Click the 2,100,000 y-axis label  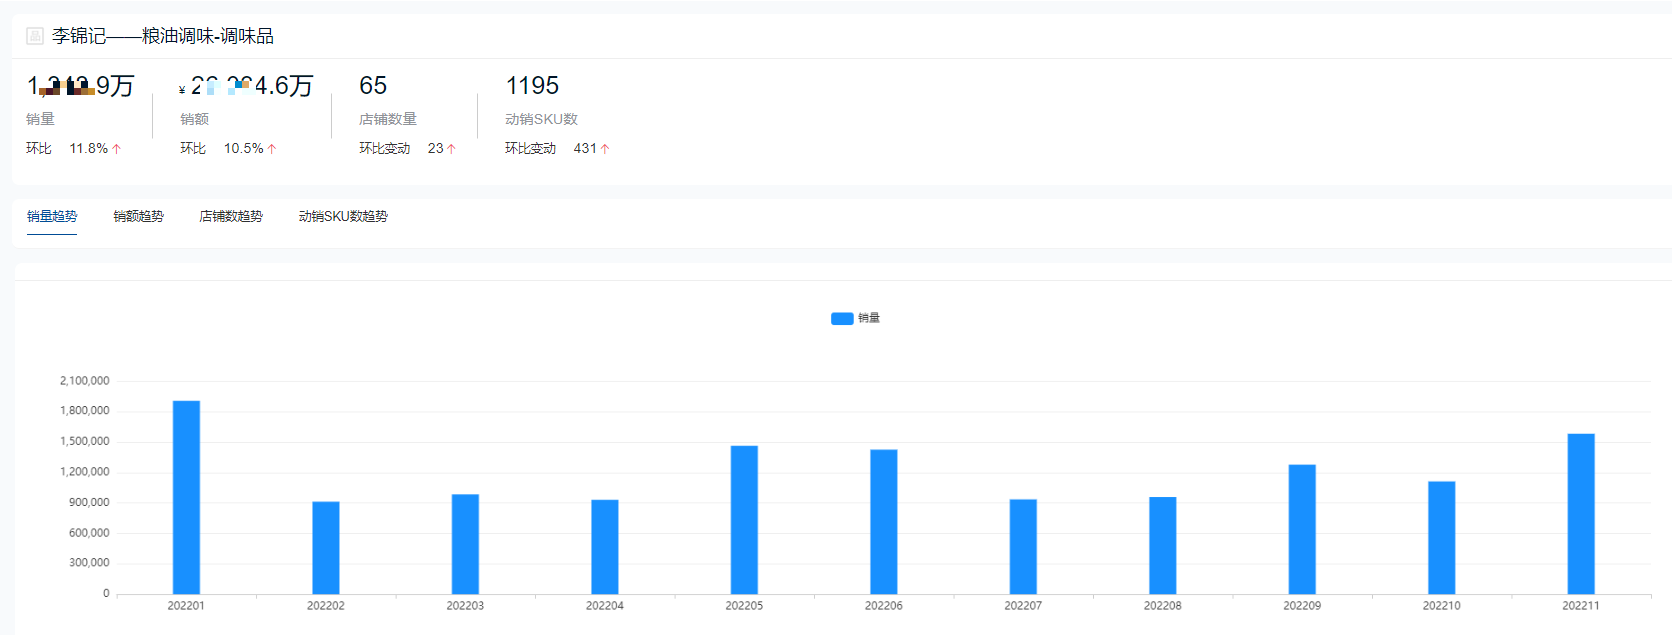(x=85, y=381)
